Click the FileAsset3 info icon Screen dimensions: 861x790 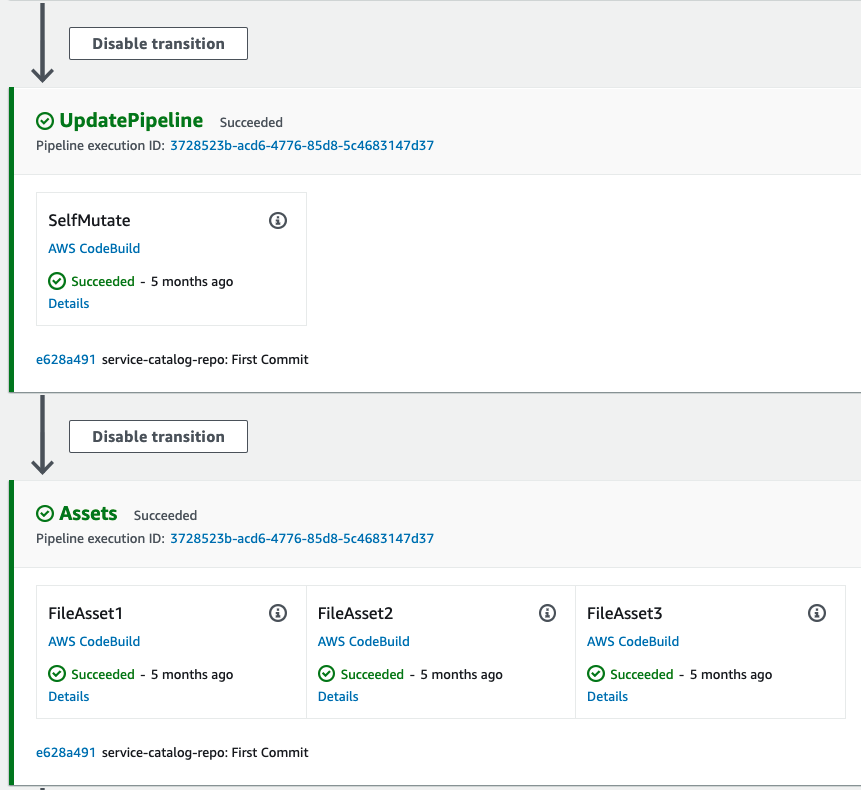tap(817, 613)
